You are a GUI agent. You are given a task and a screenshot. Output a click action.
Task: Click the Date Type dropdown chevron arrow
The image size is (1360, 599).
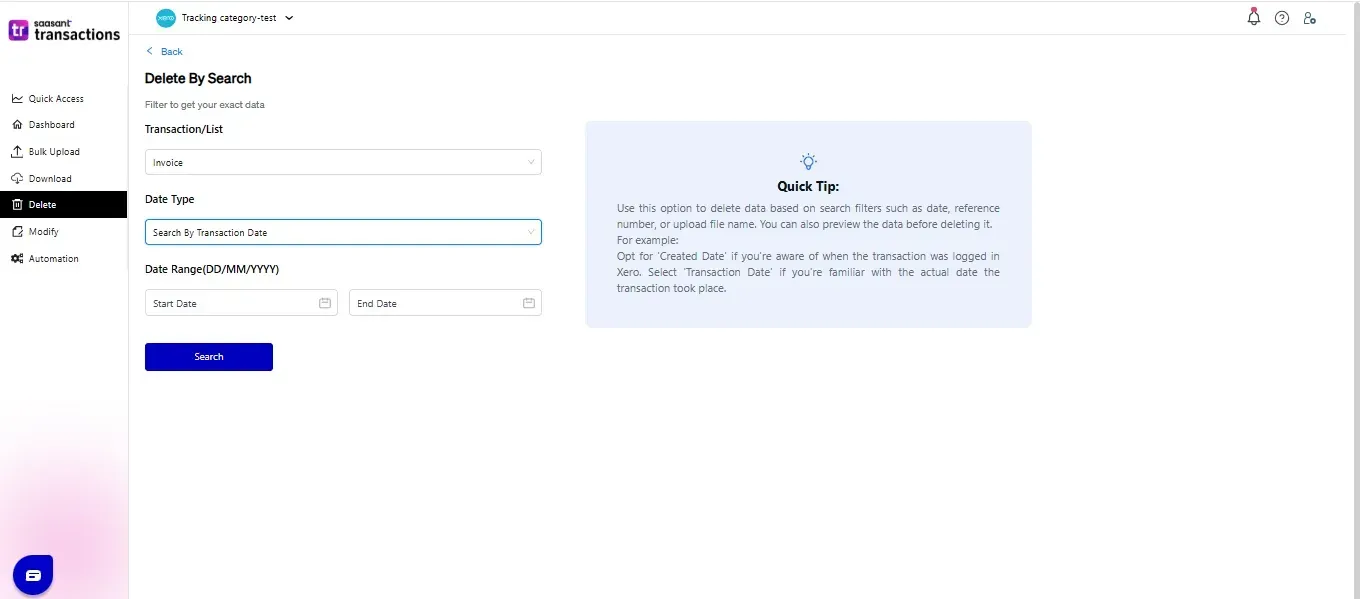click(531, 232)
